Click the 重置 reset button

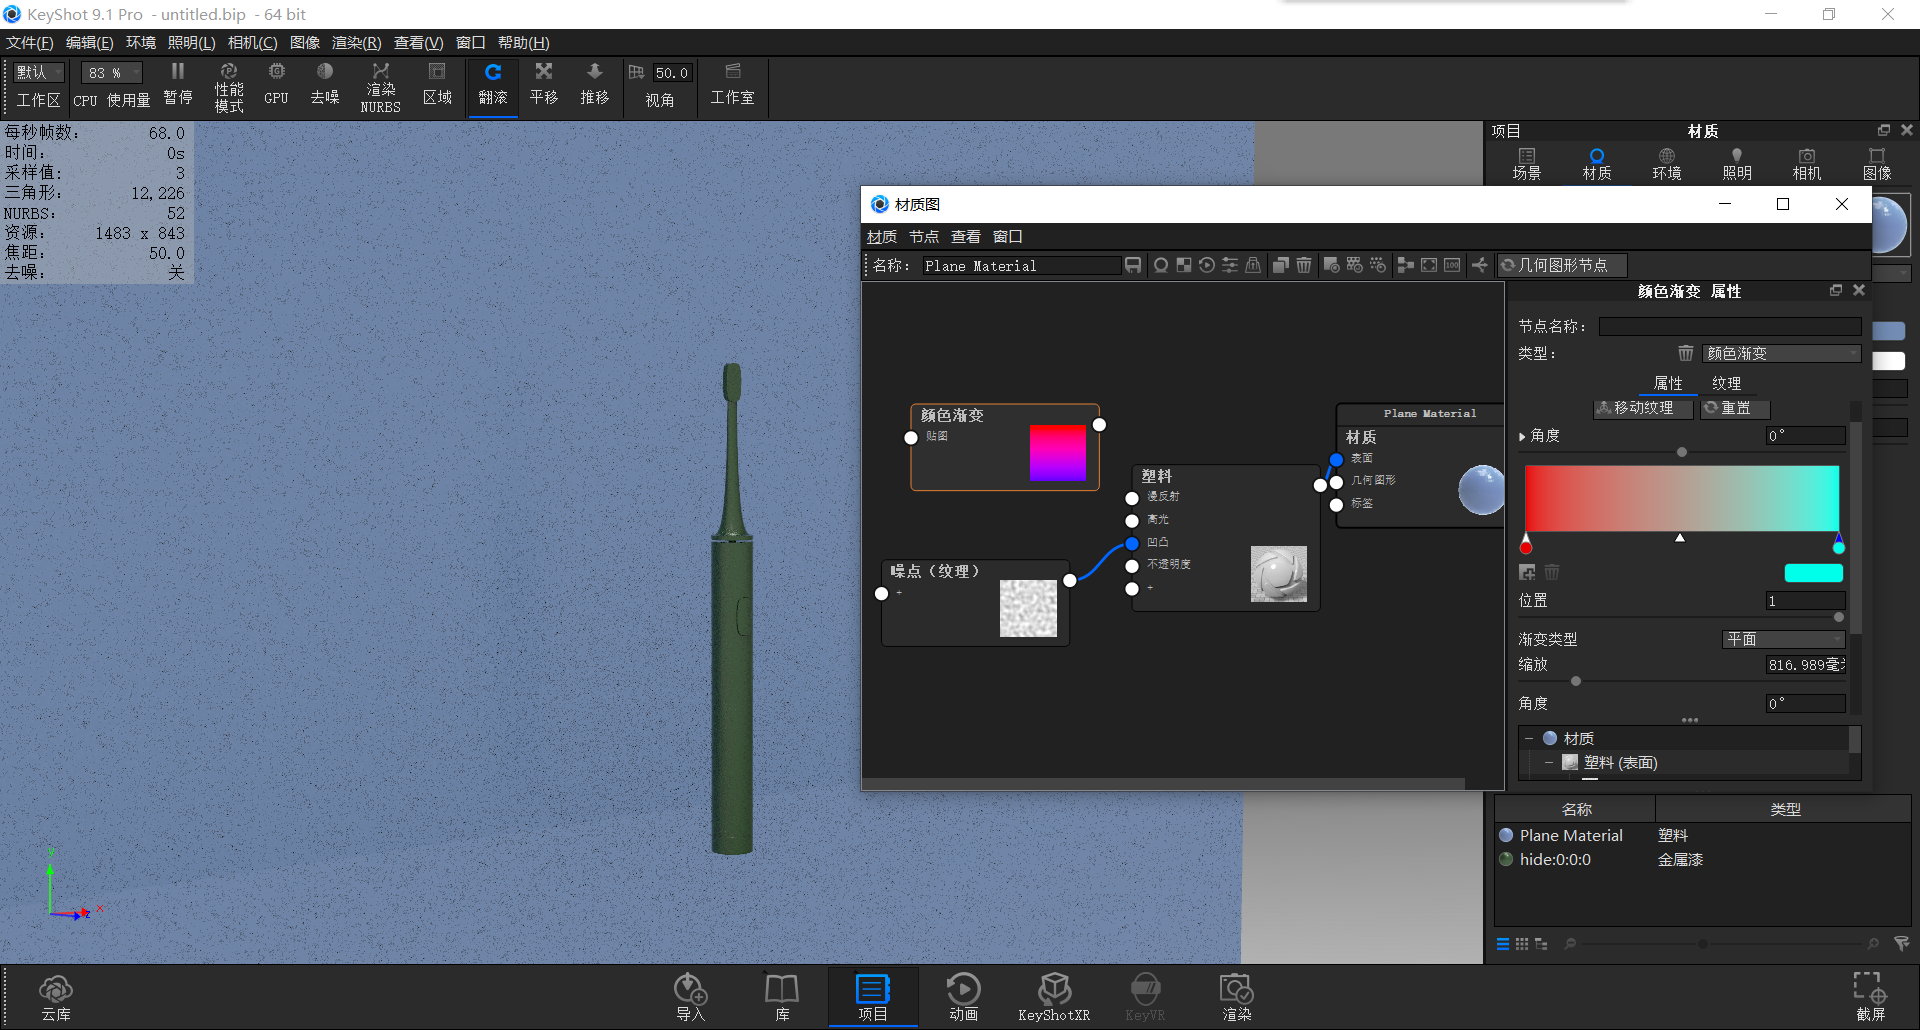tap(1734, 408)
